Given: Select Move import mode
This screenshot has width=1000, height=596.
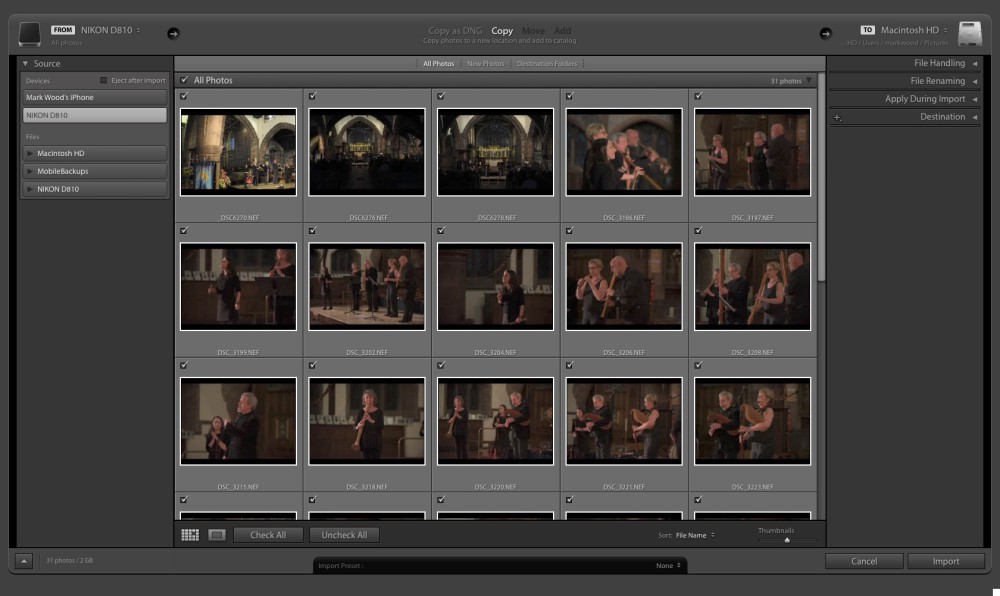Looking at the screenshot, I should tap(533, 31).
